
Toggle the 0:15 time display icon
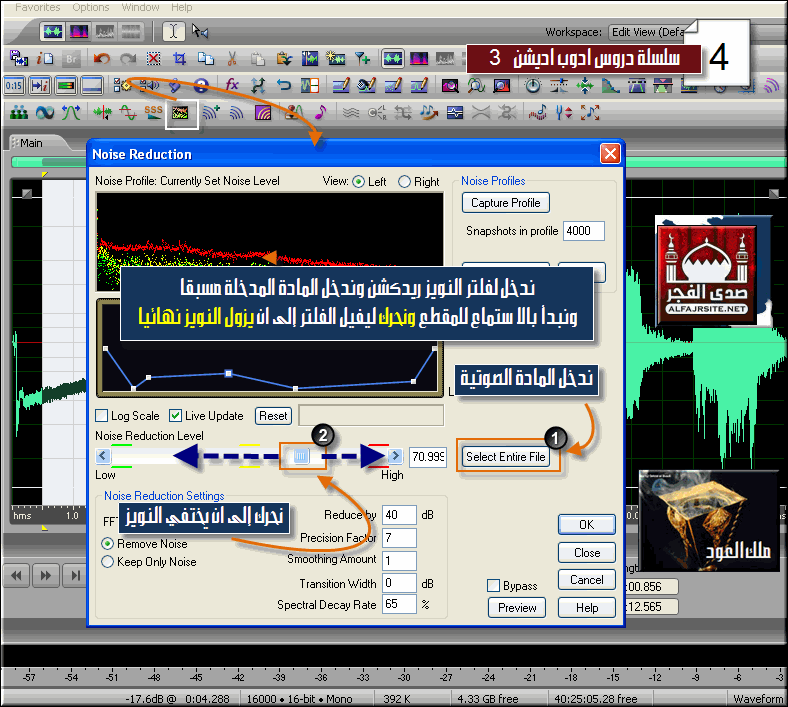[14, 86]
